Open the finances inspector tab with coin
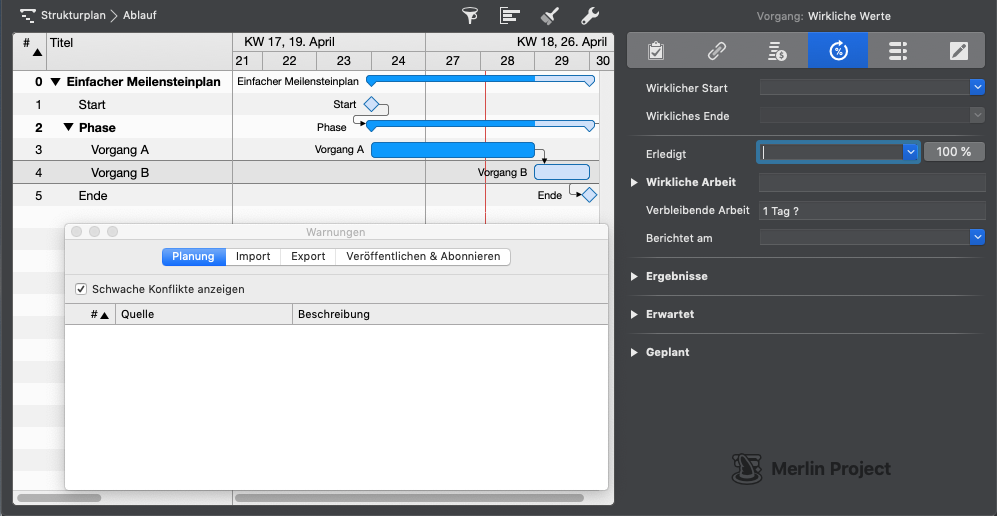The height and width of the screenshot is (516, 997). [778, 51]
